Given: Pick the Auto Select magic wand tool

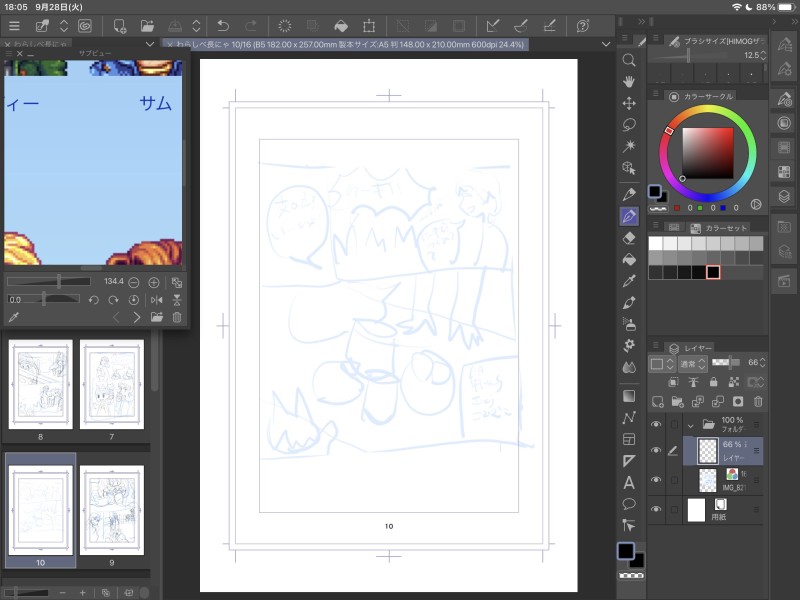Looking at the screenshot, I should 629,146.
